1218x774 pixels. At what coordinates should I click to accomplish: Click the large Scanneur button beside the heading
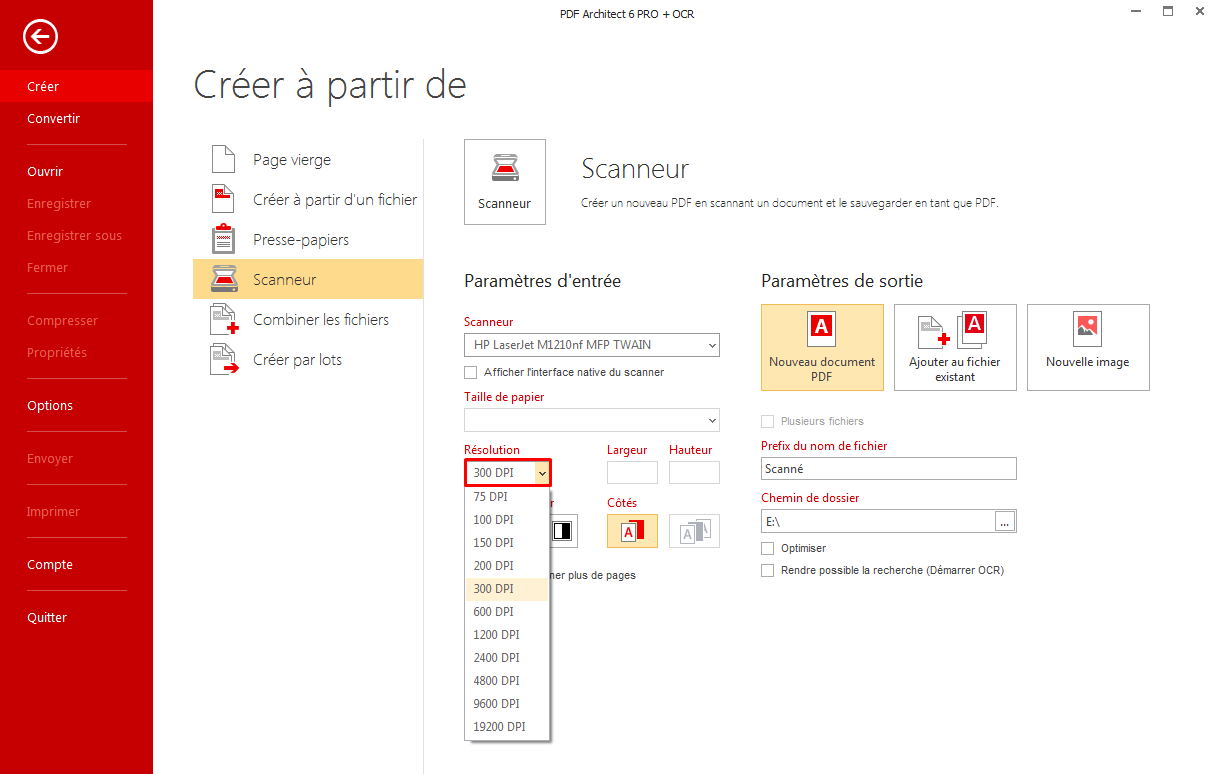point(505,181)
